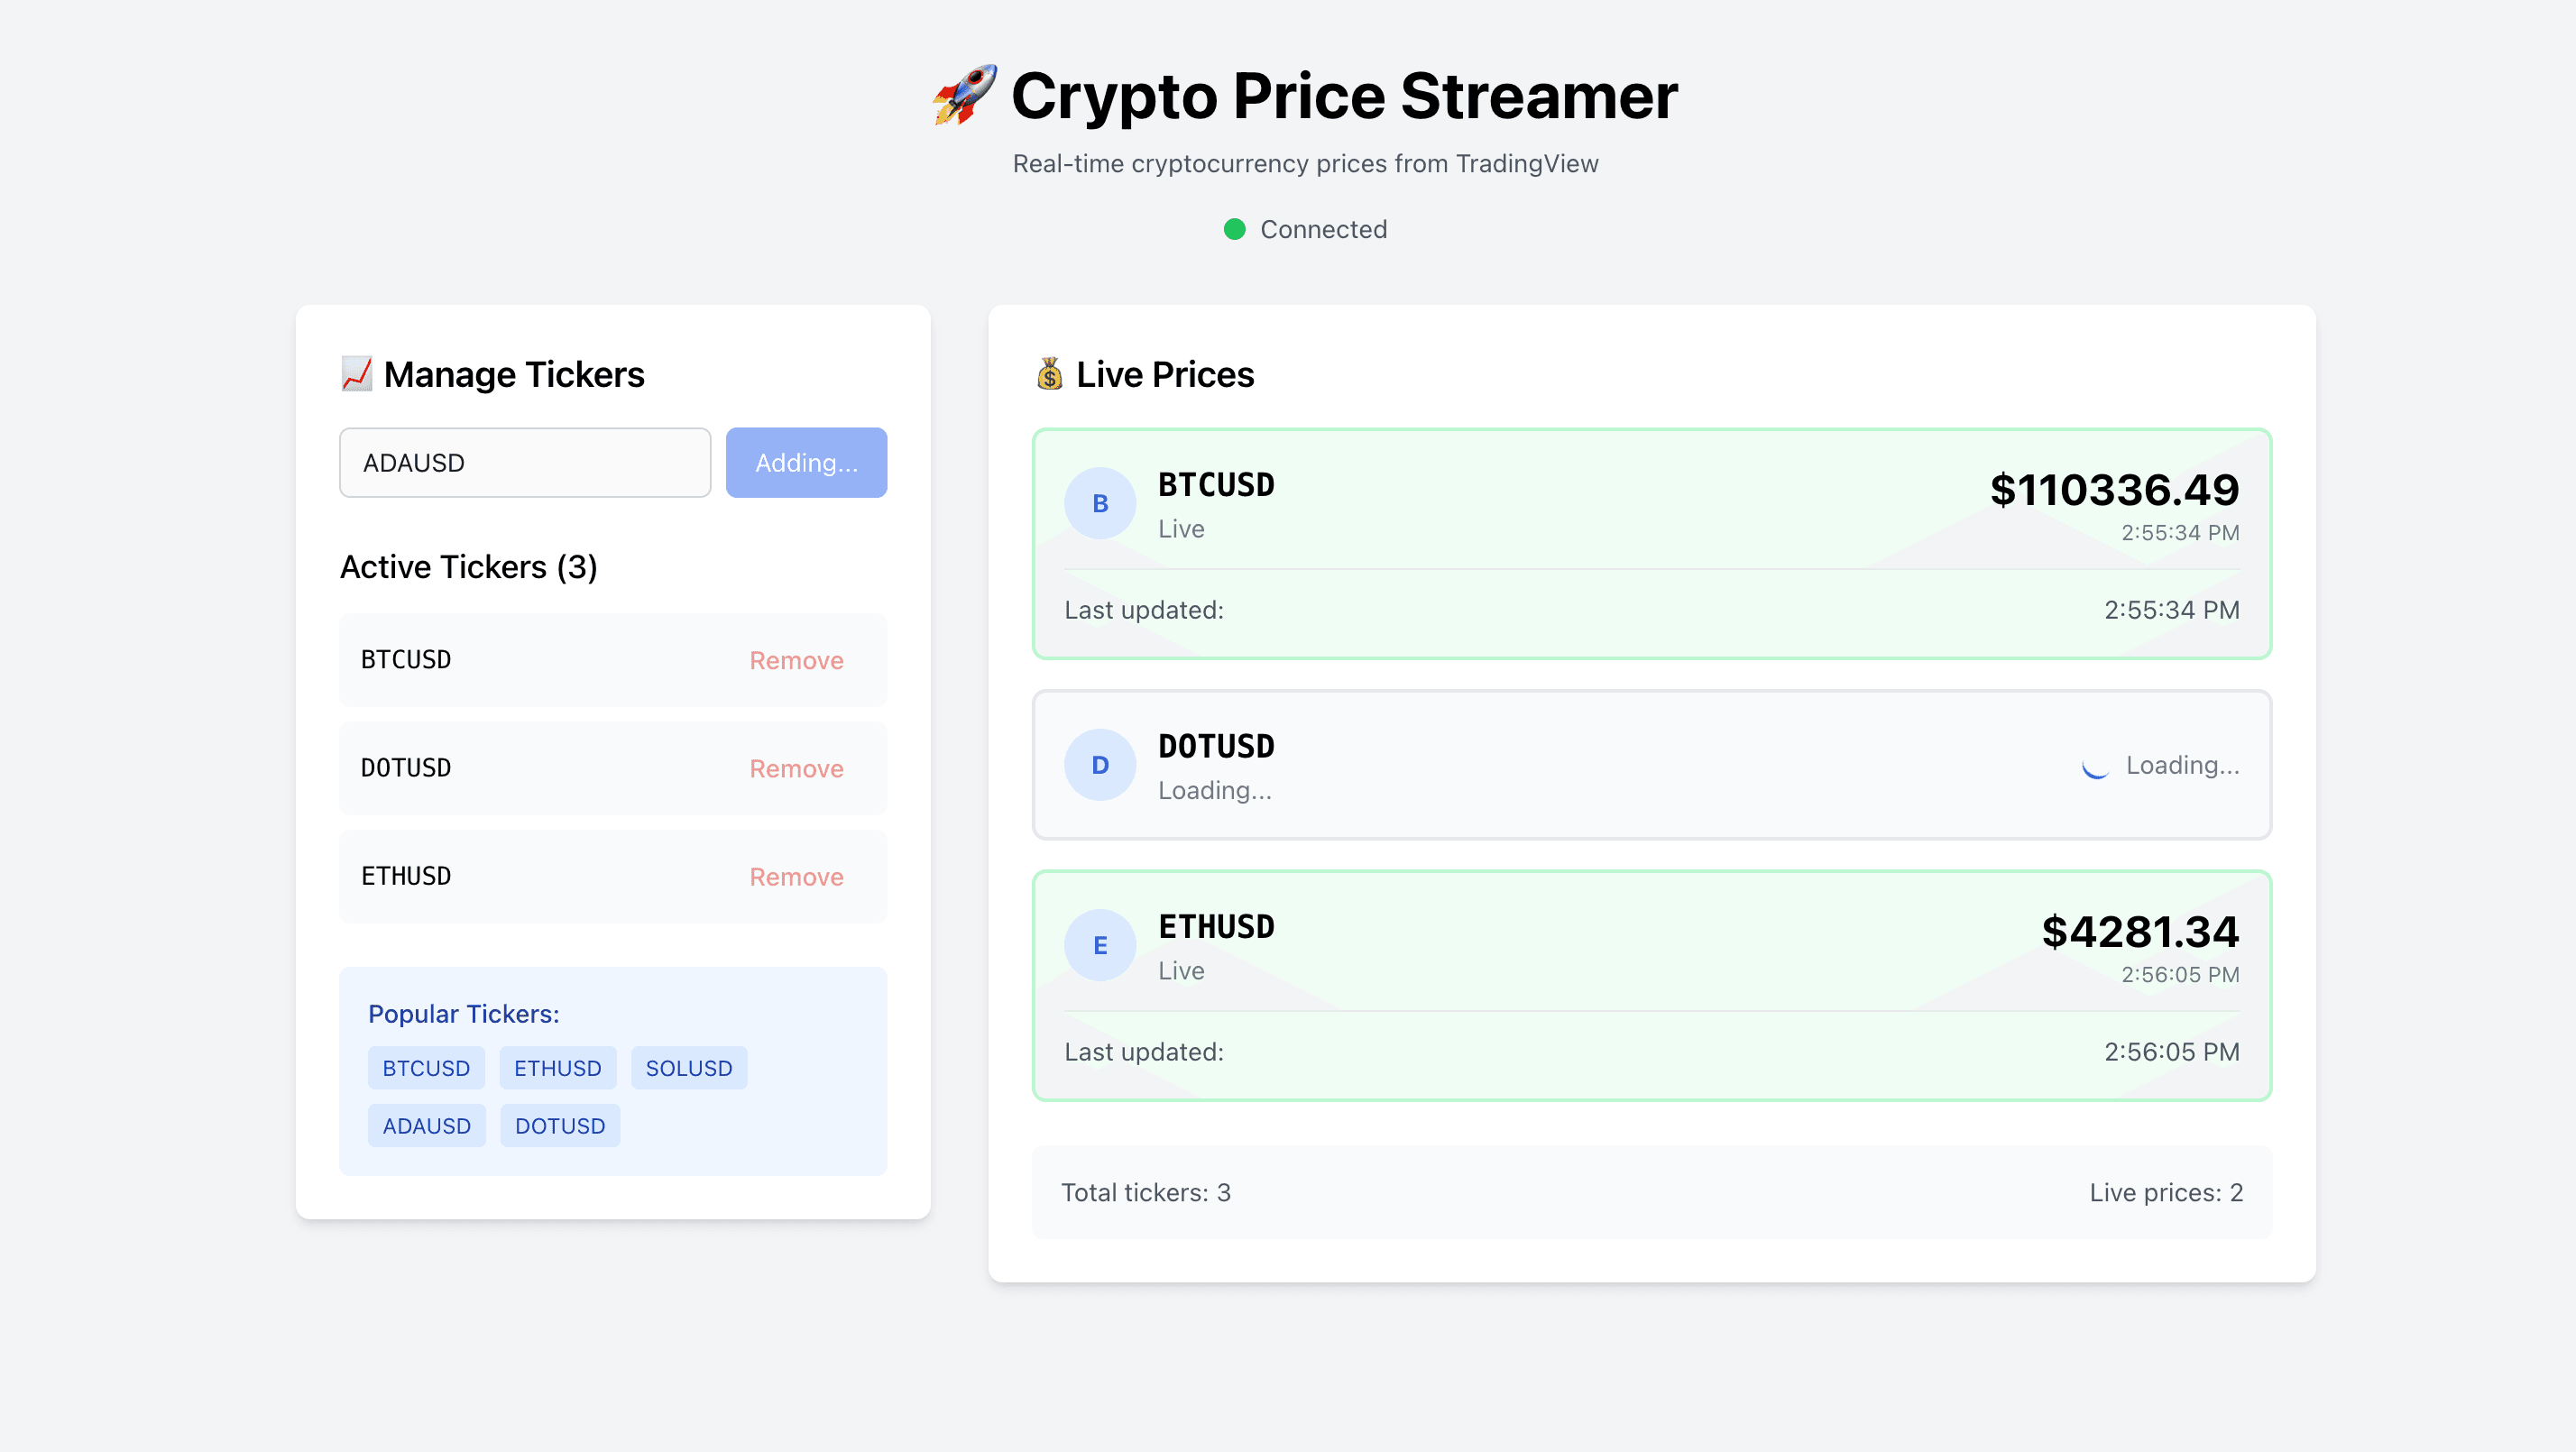Remove BTCUSD from active tickers
The width and height of the screenshot is (2576, 1452).
(x=795, y=660)
